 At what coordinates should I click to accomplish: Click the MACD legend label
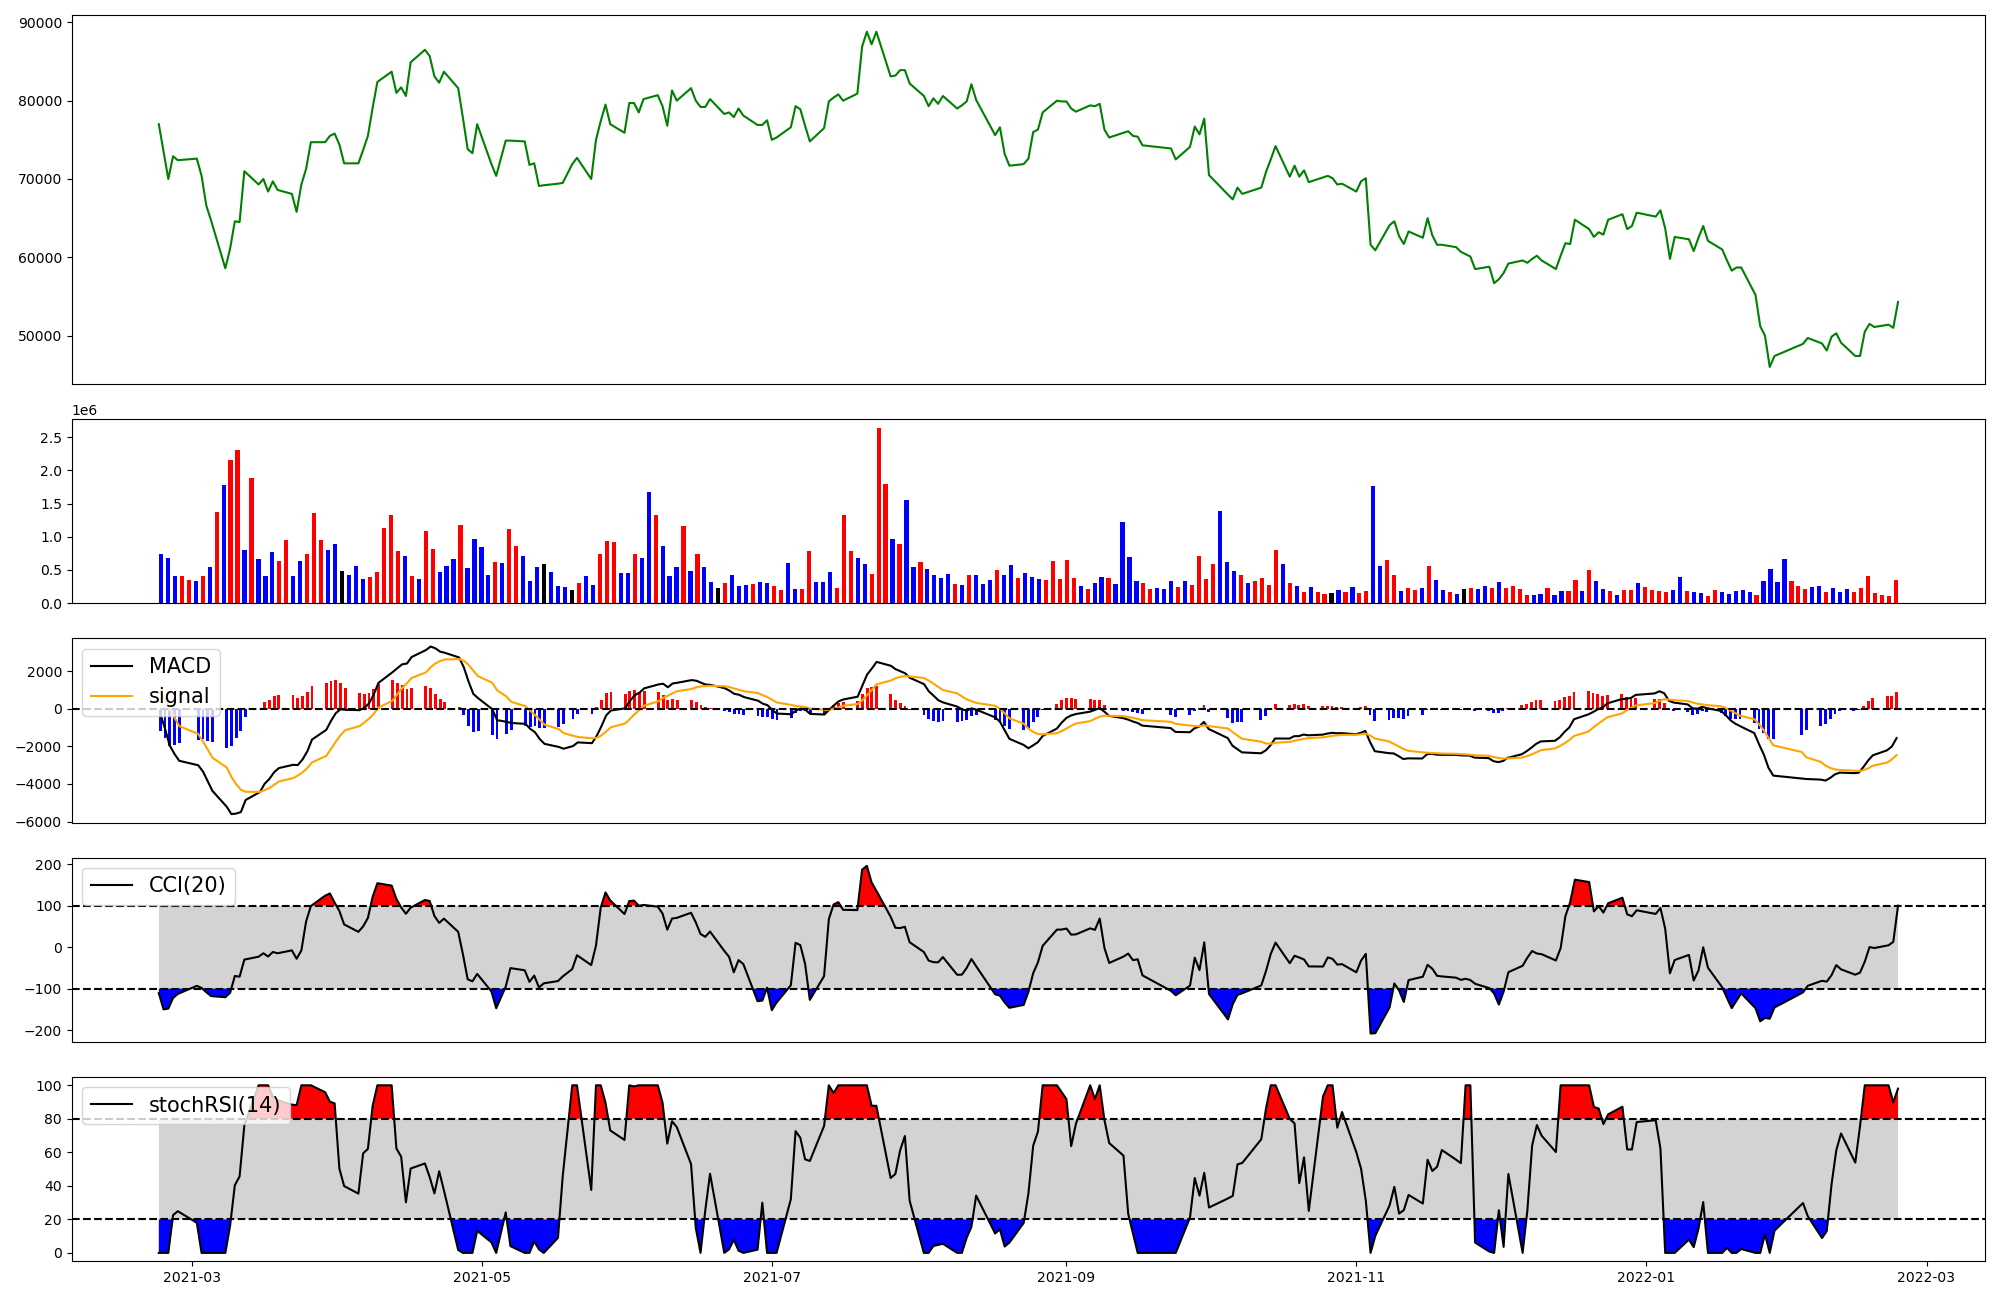click(179, 666)
